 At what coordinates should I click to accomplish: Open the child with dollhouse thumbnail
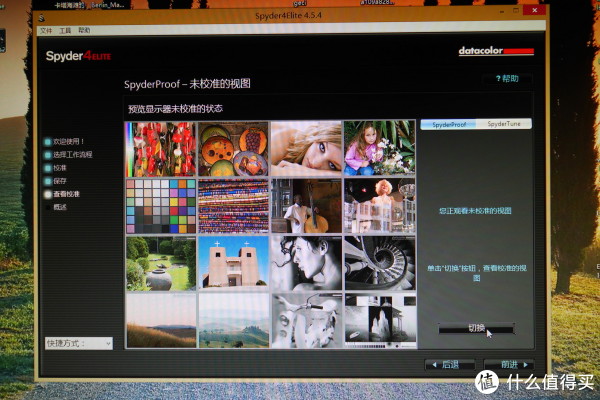380,206
